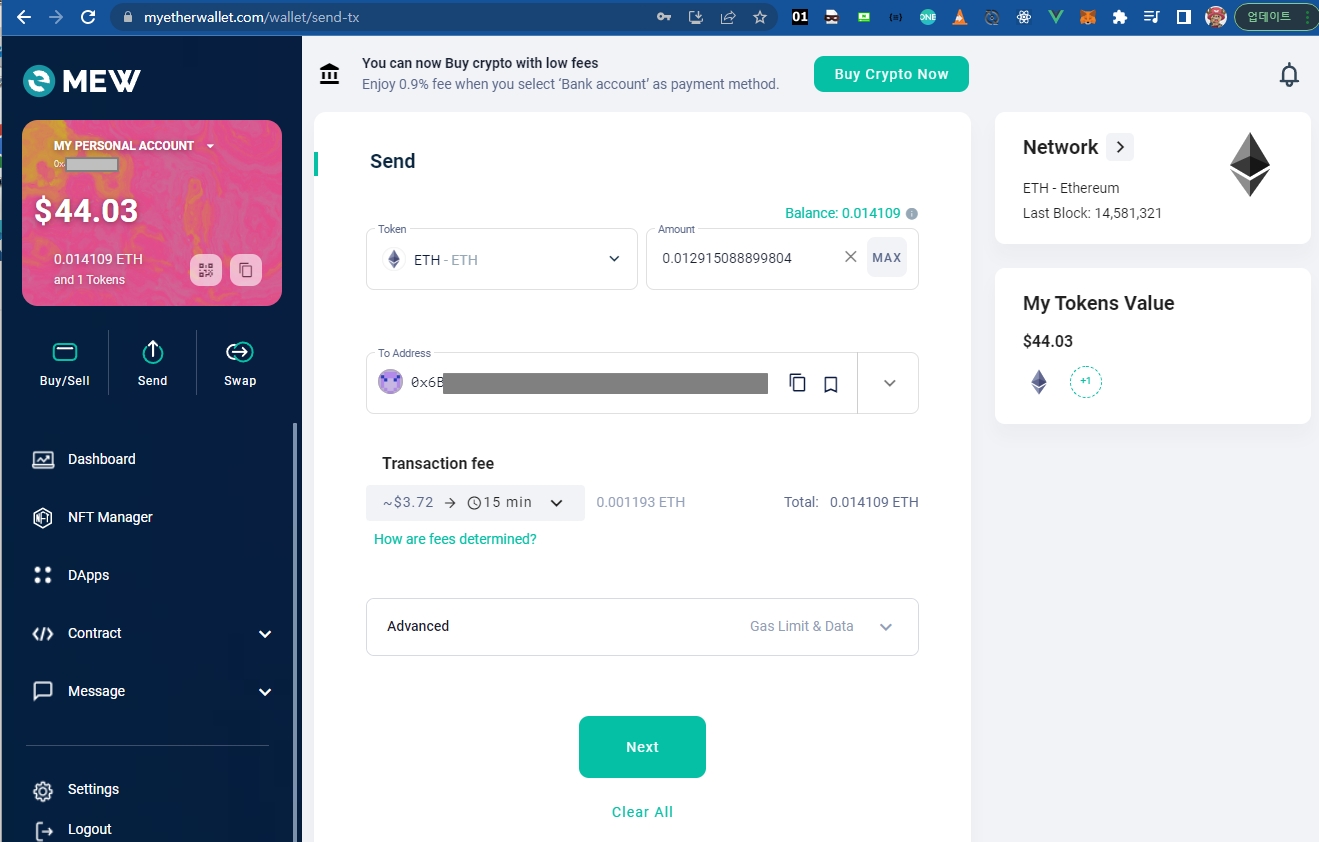The height and width of the screenshot is (842, 1319).
Task: Open the notifications bell
Action: (1290, 75)
